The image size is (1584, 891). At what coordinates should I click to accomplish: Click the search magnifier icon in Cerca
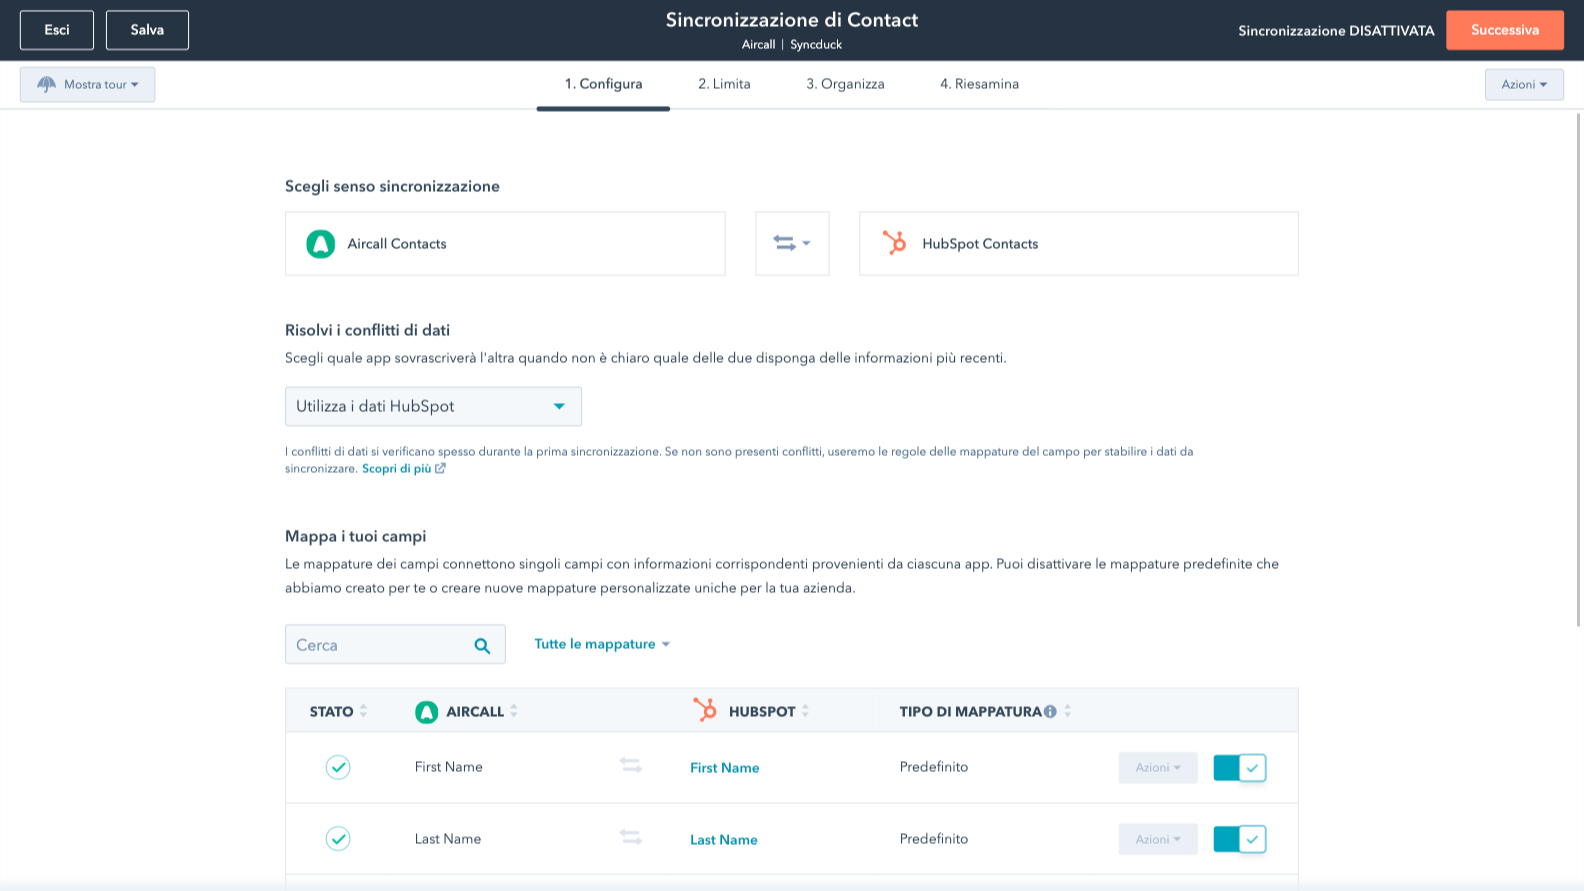[482, 646]
